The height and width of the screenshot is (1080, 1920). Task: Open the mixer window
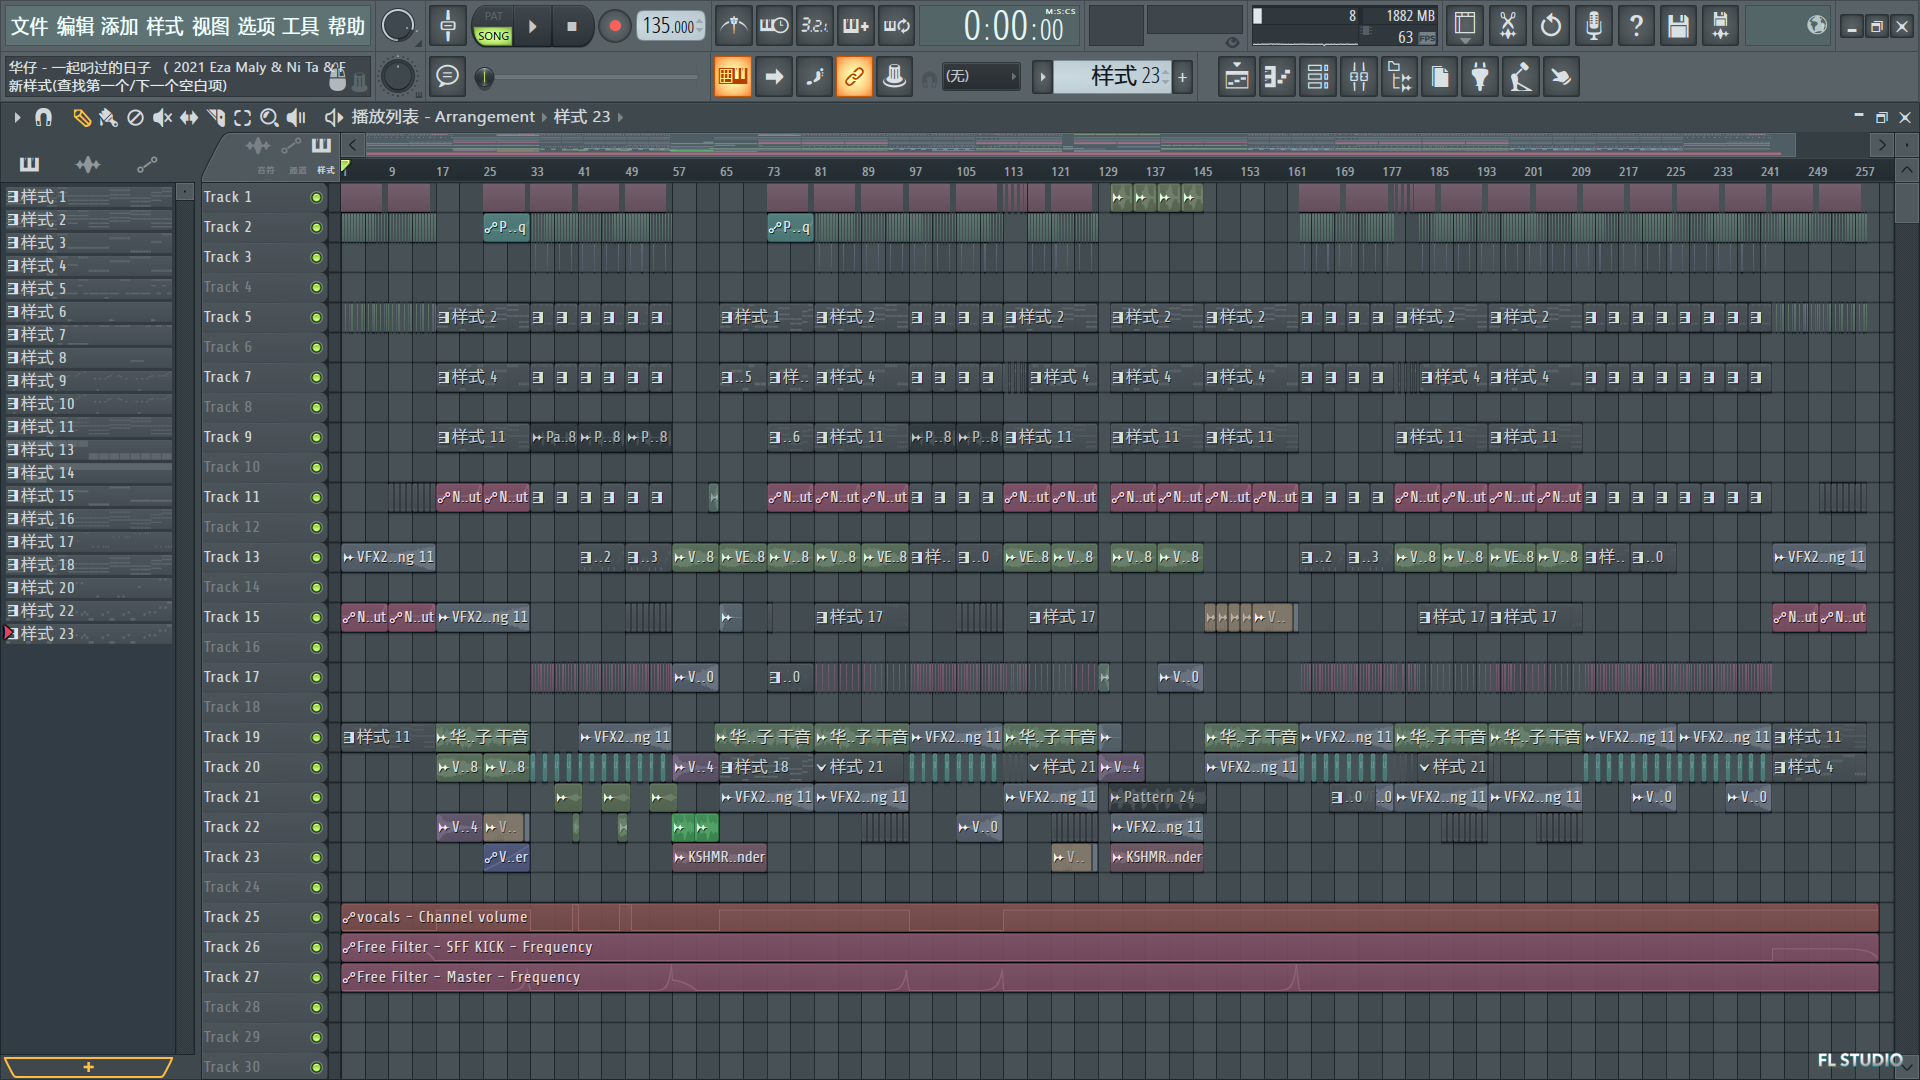click(1359, 77)
